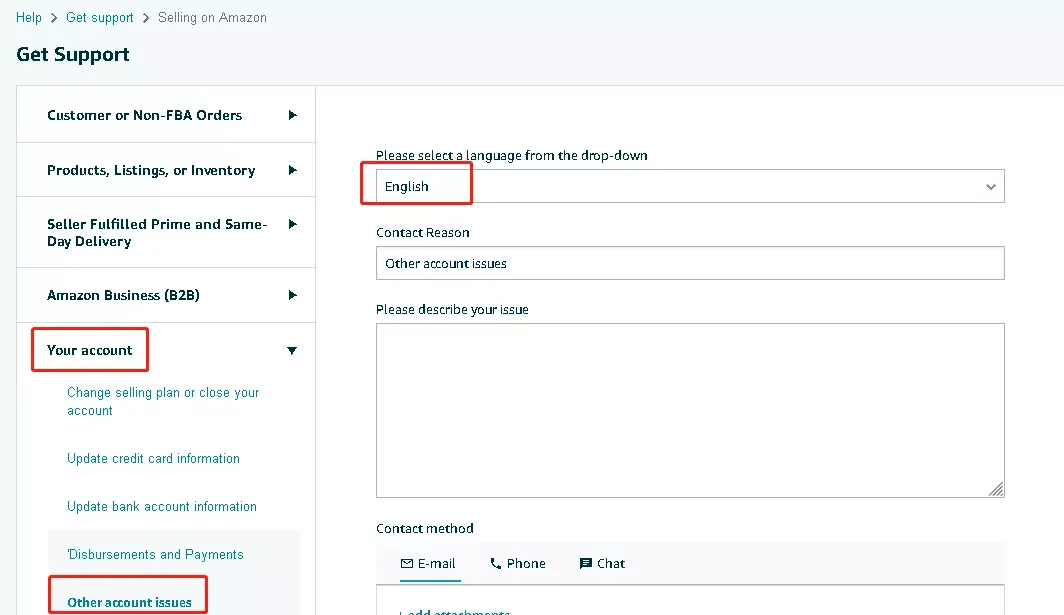Click the text area resize handle
1064x615 pixels.
coord(996,489)
